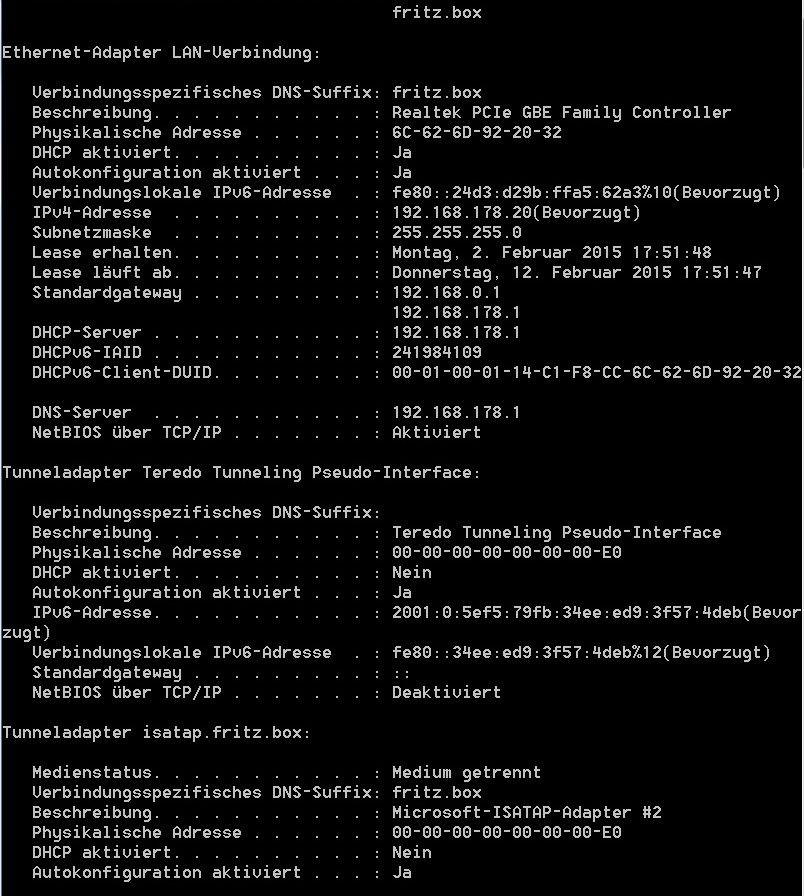
Task: Click the DHCPv6-Client-DUID value
Action: [x=597, y=373]
